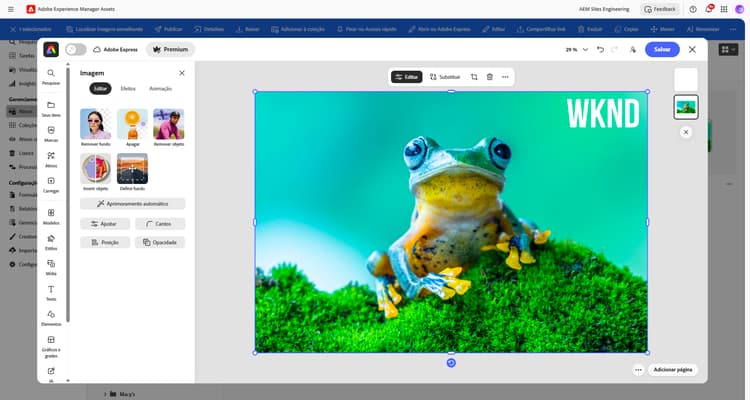Viewport: 750px width, 400px height.
Task: Click Mover in the AEM action bar
Action: click(662, 29)
